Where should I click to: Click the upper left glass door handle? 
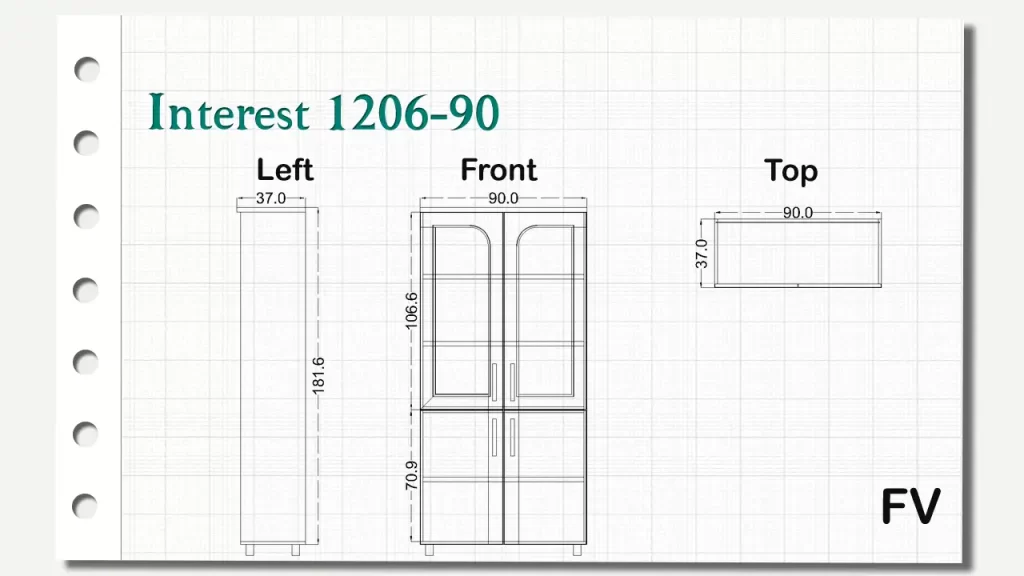[493, 383]
